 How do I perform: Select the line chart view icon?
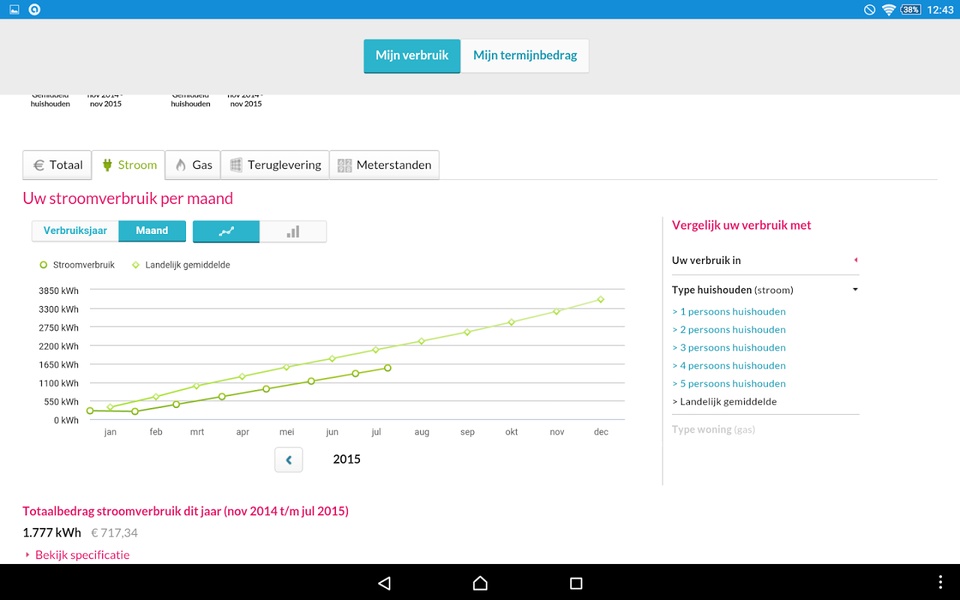[226, 231]
